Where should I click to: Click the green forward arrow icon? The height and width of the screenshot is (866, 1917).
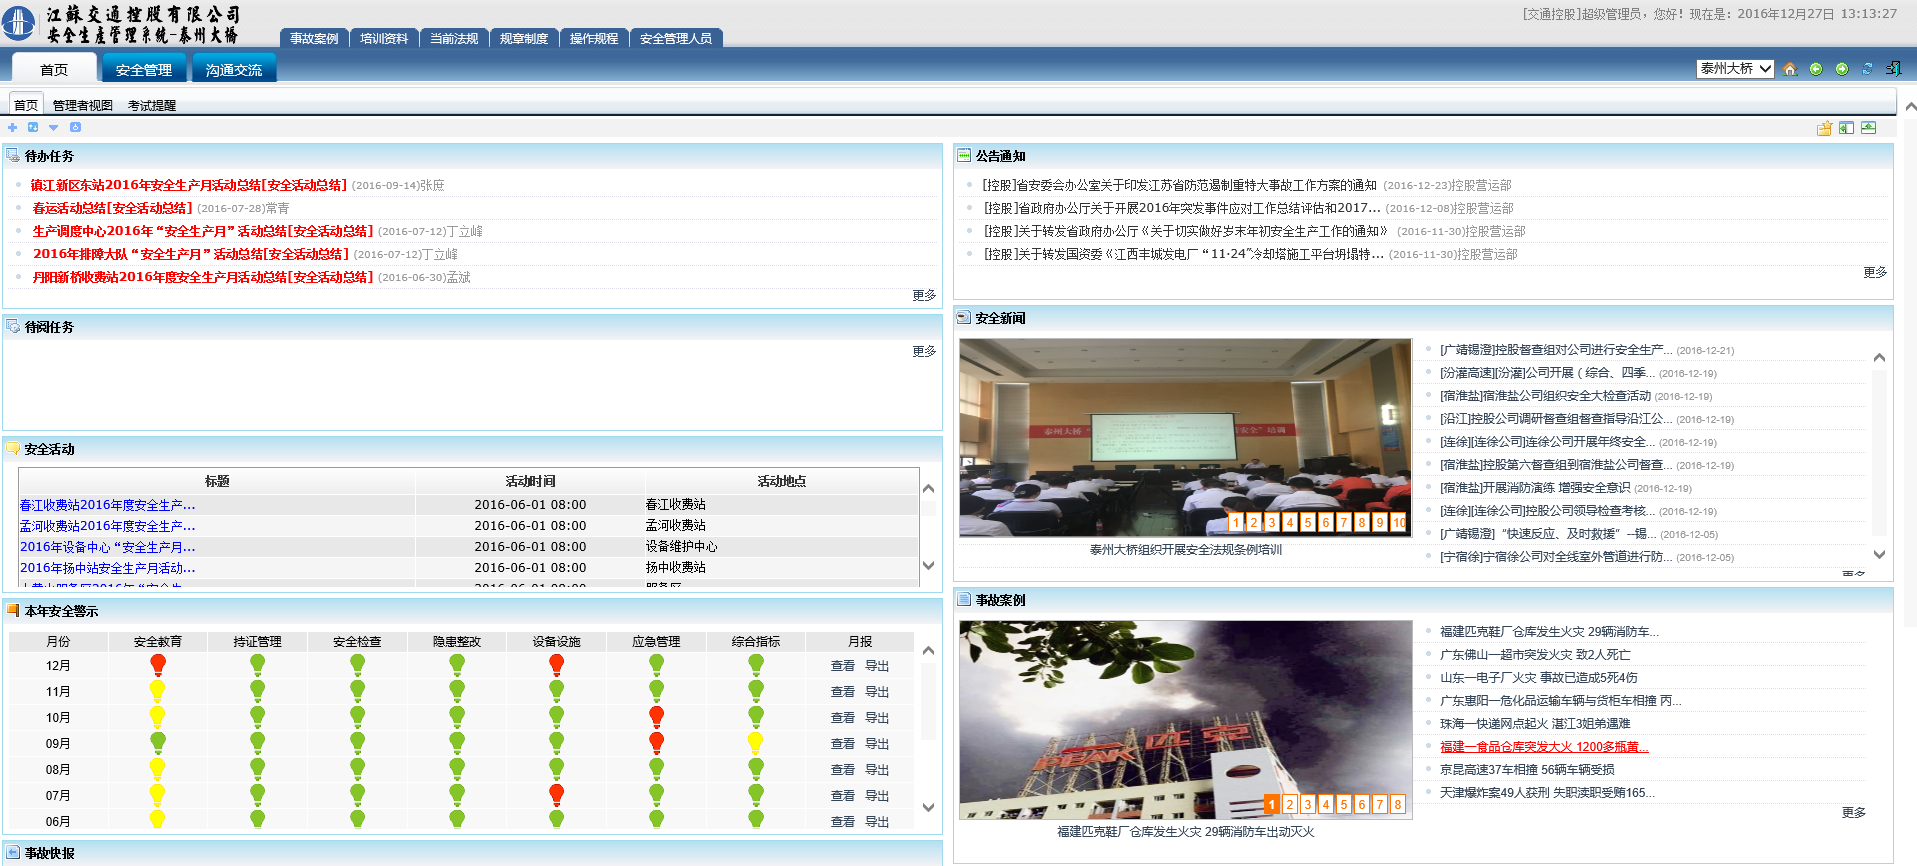(1842, 69)
